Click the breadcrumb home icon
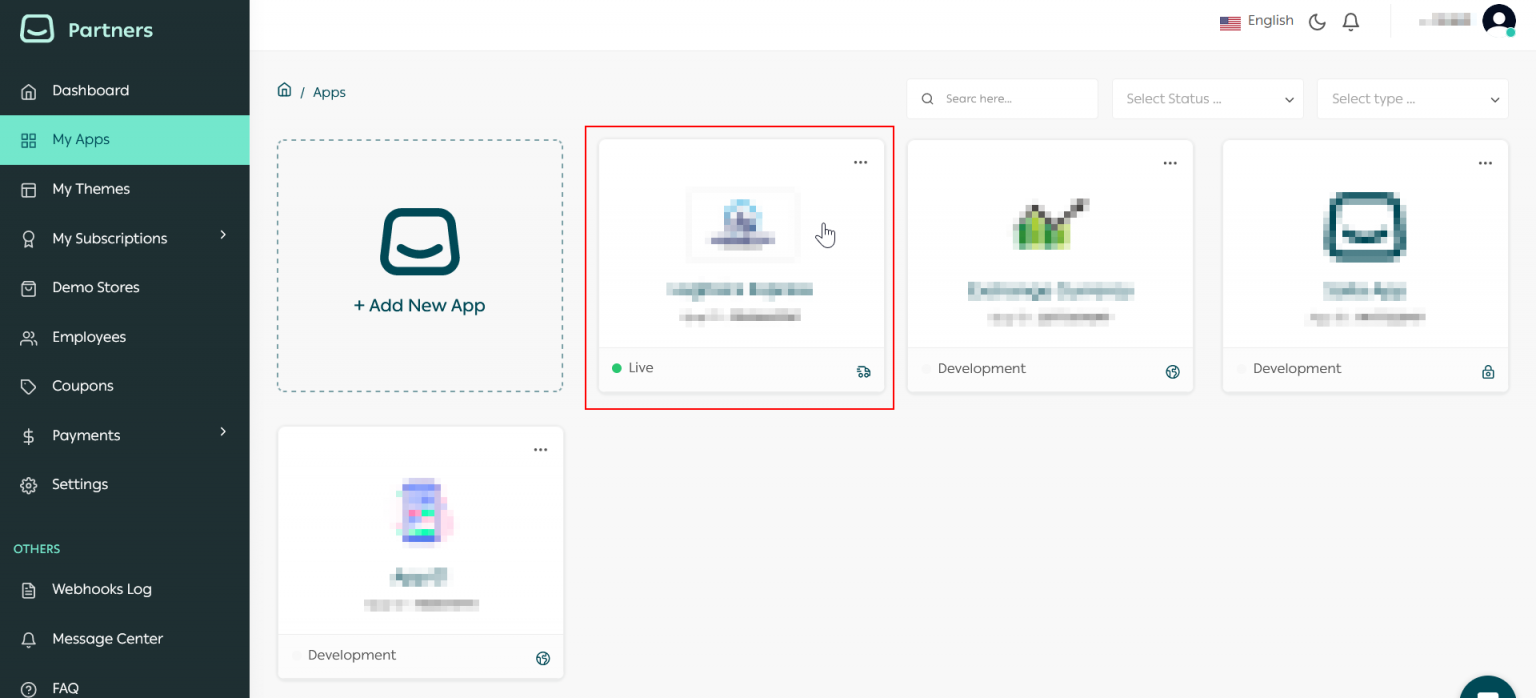The height and width of the screenshot is (698, 1536). coord(285,90)
